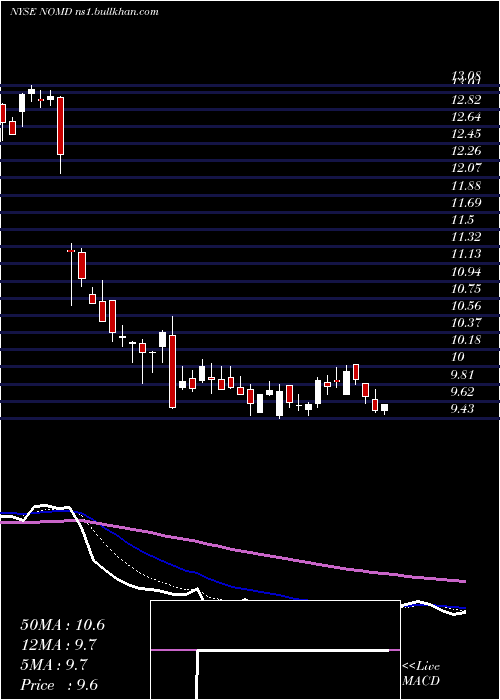Click the 10.37 price axis label

[x=466, y=323]
